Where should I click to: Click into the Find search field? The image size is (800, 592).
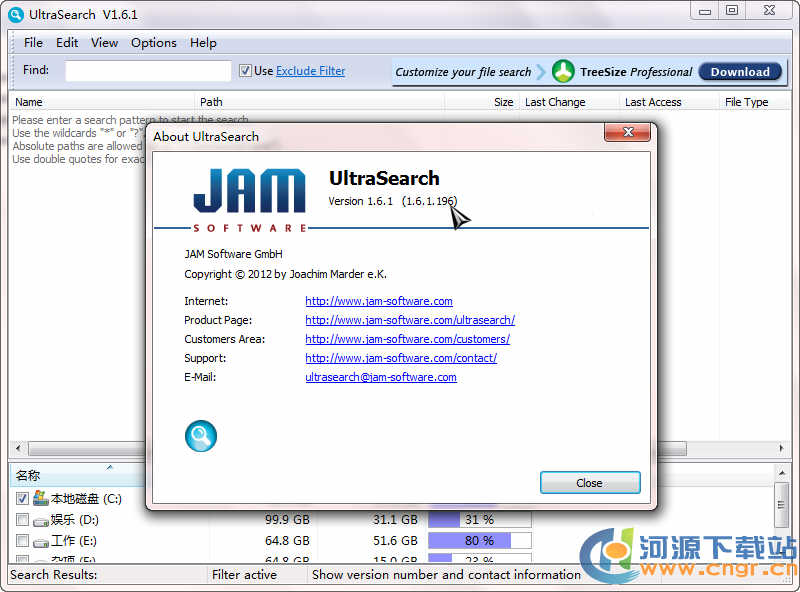148,71
